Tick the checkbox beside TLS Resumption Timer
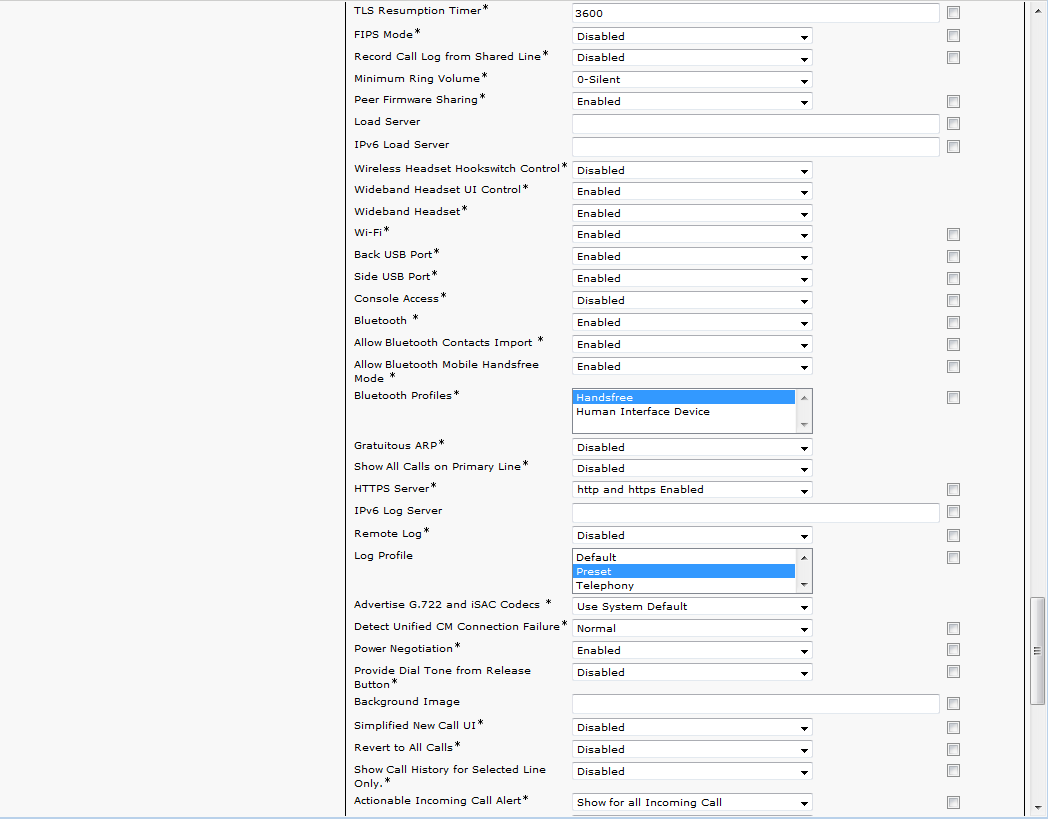 (953, 13)
